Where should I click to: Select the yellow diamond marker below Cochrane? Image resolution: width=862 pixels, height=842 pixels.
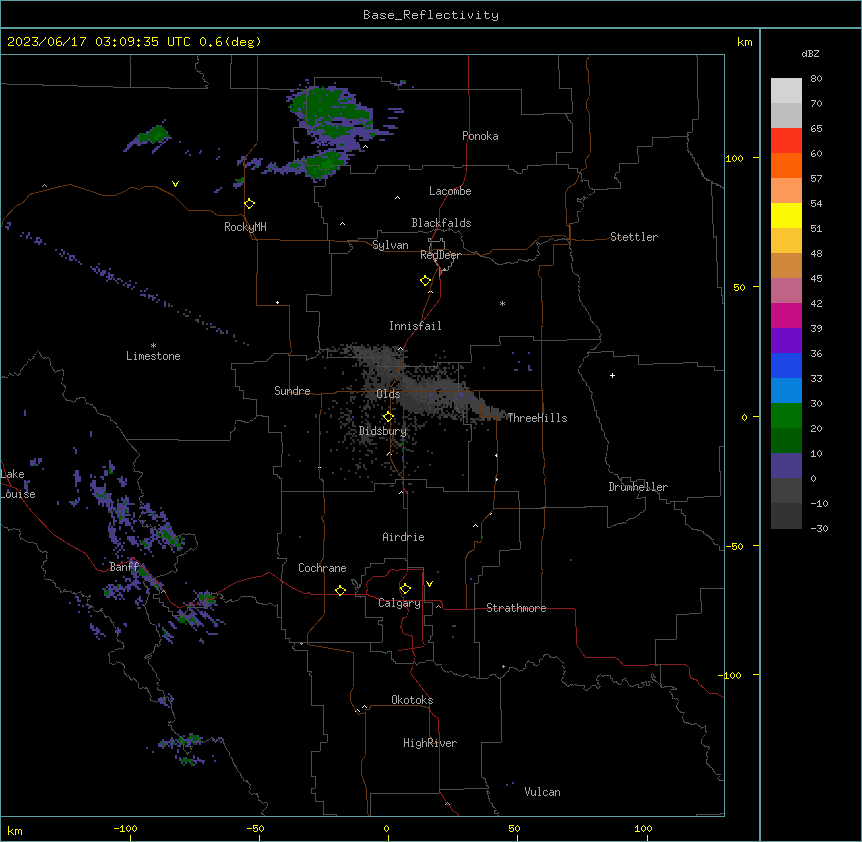coord(340,590)
